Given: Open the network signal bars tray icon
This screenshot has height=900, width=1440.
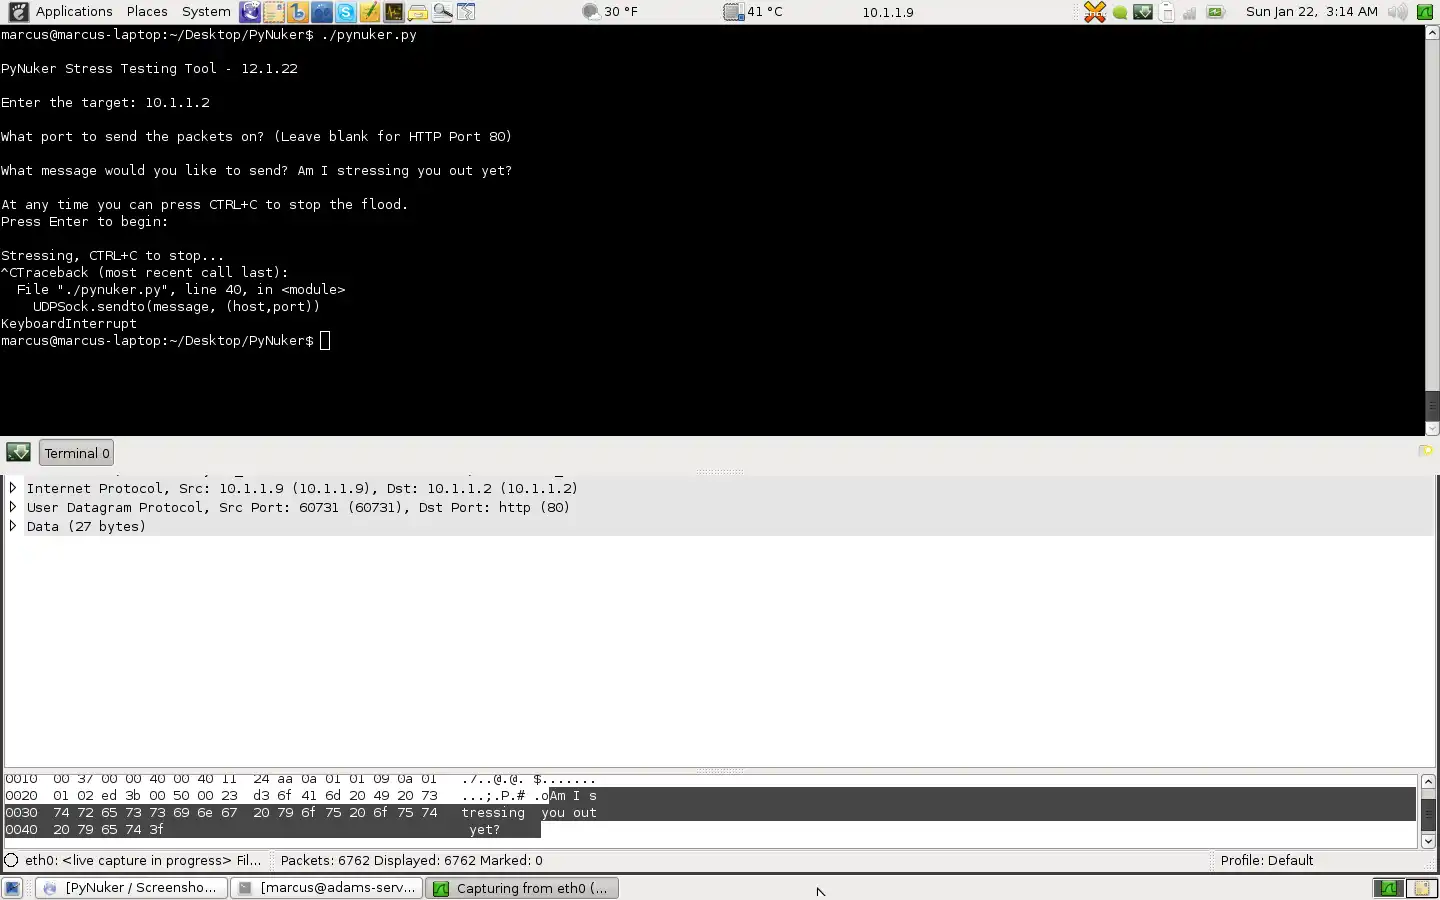Looking at the screenshot, I should coord(1190,13).
